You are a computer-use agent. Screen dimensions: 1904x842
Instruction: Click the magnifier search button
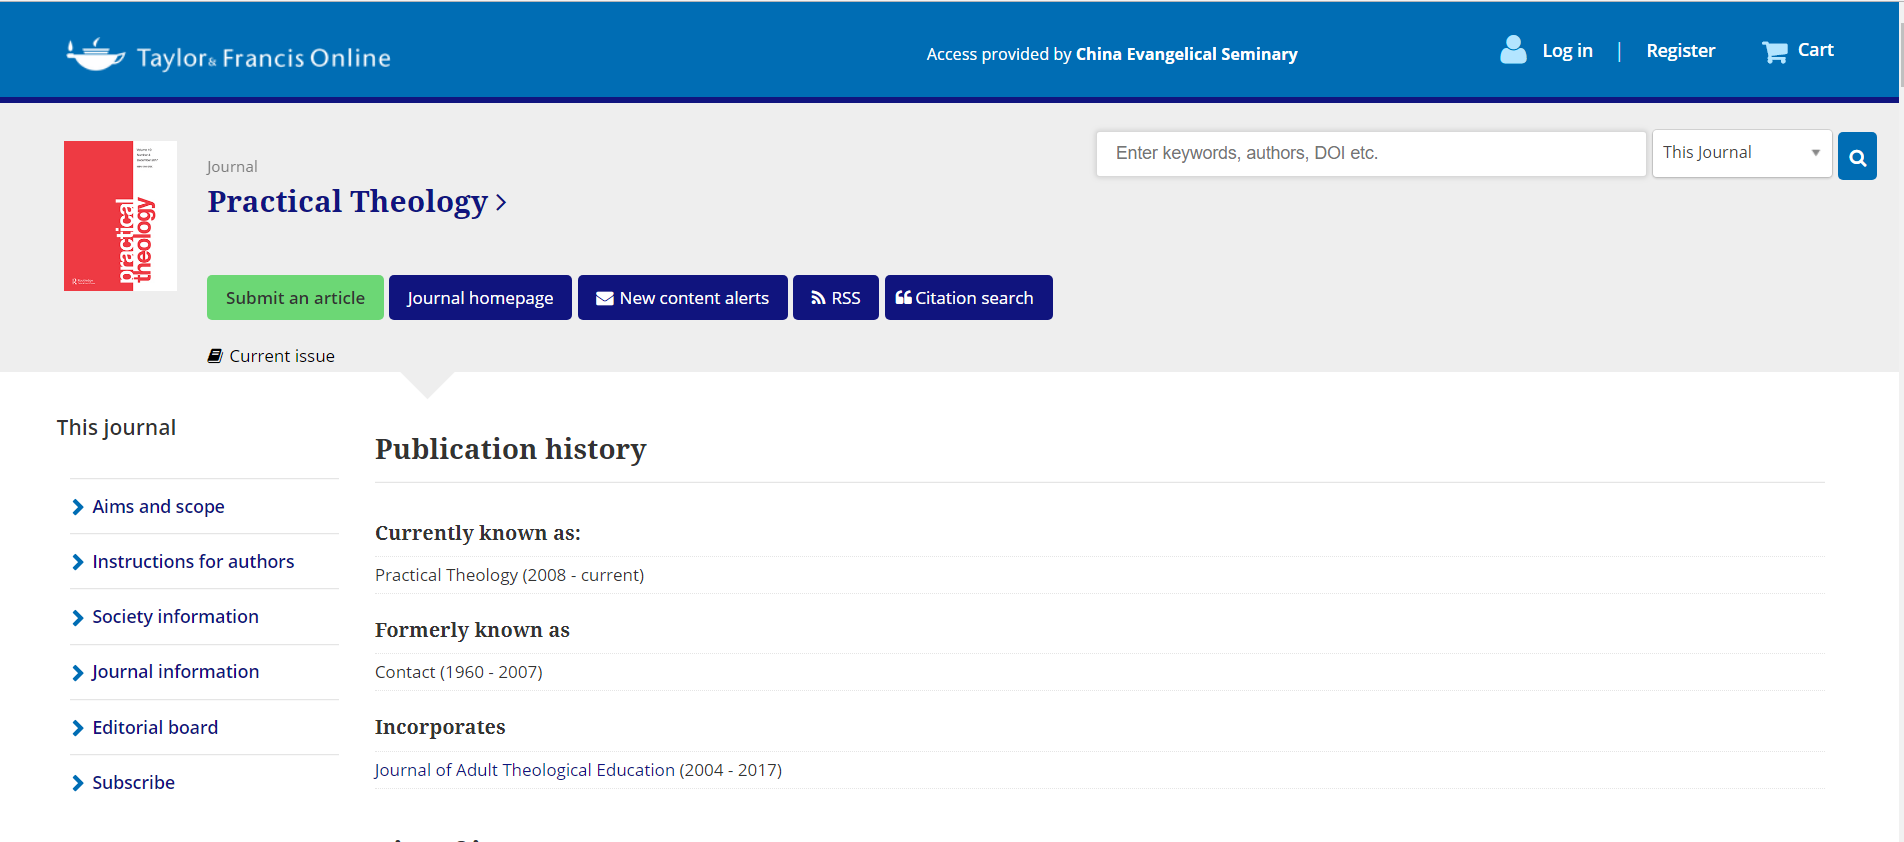1857,156
